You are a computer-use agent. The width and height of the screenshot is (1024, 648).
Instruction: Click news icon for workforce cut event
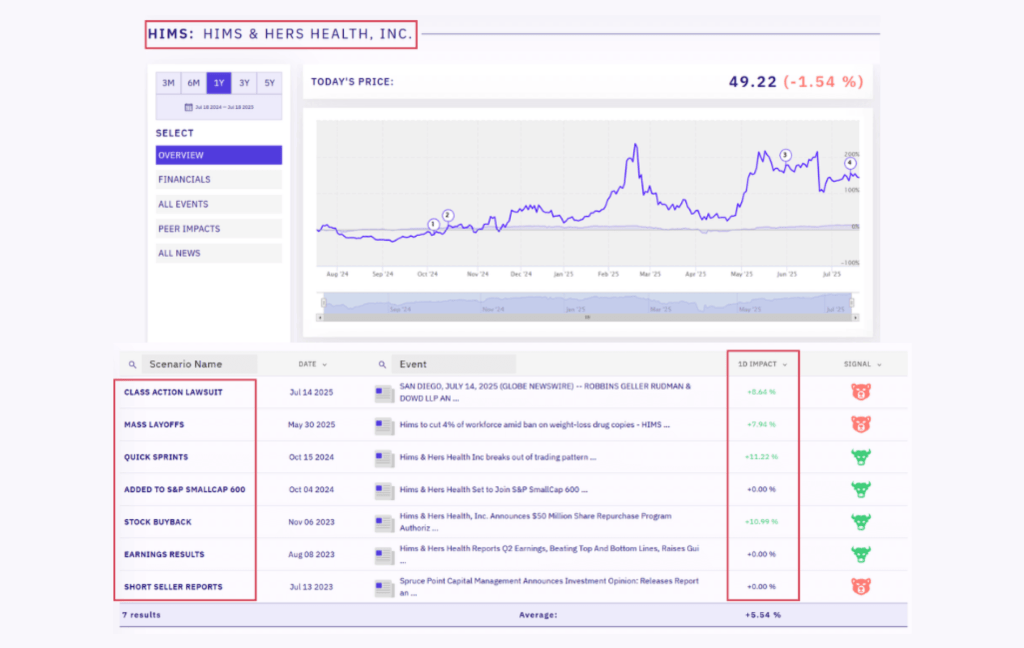click(384, 425)
